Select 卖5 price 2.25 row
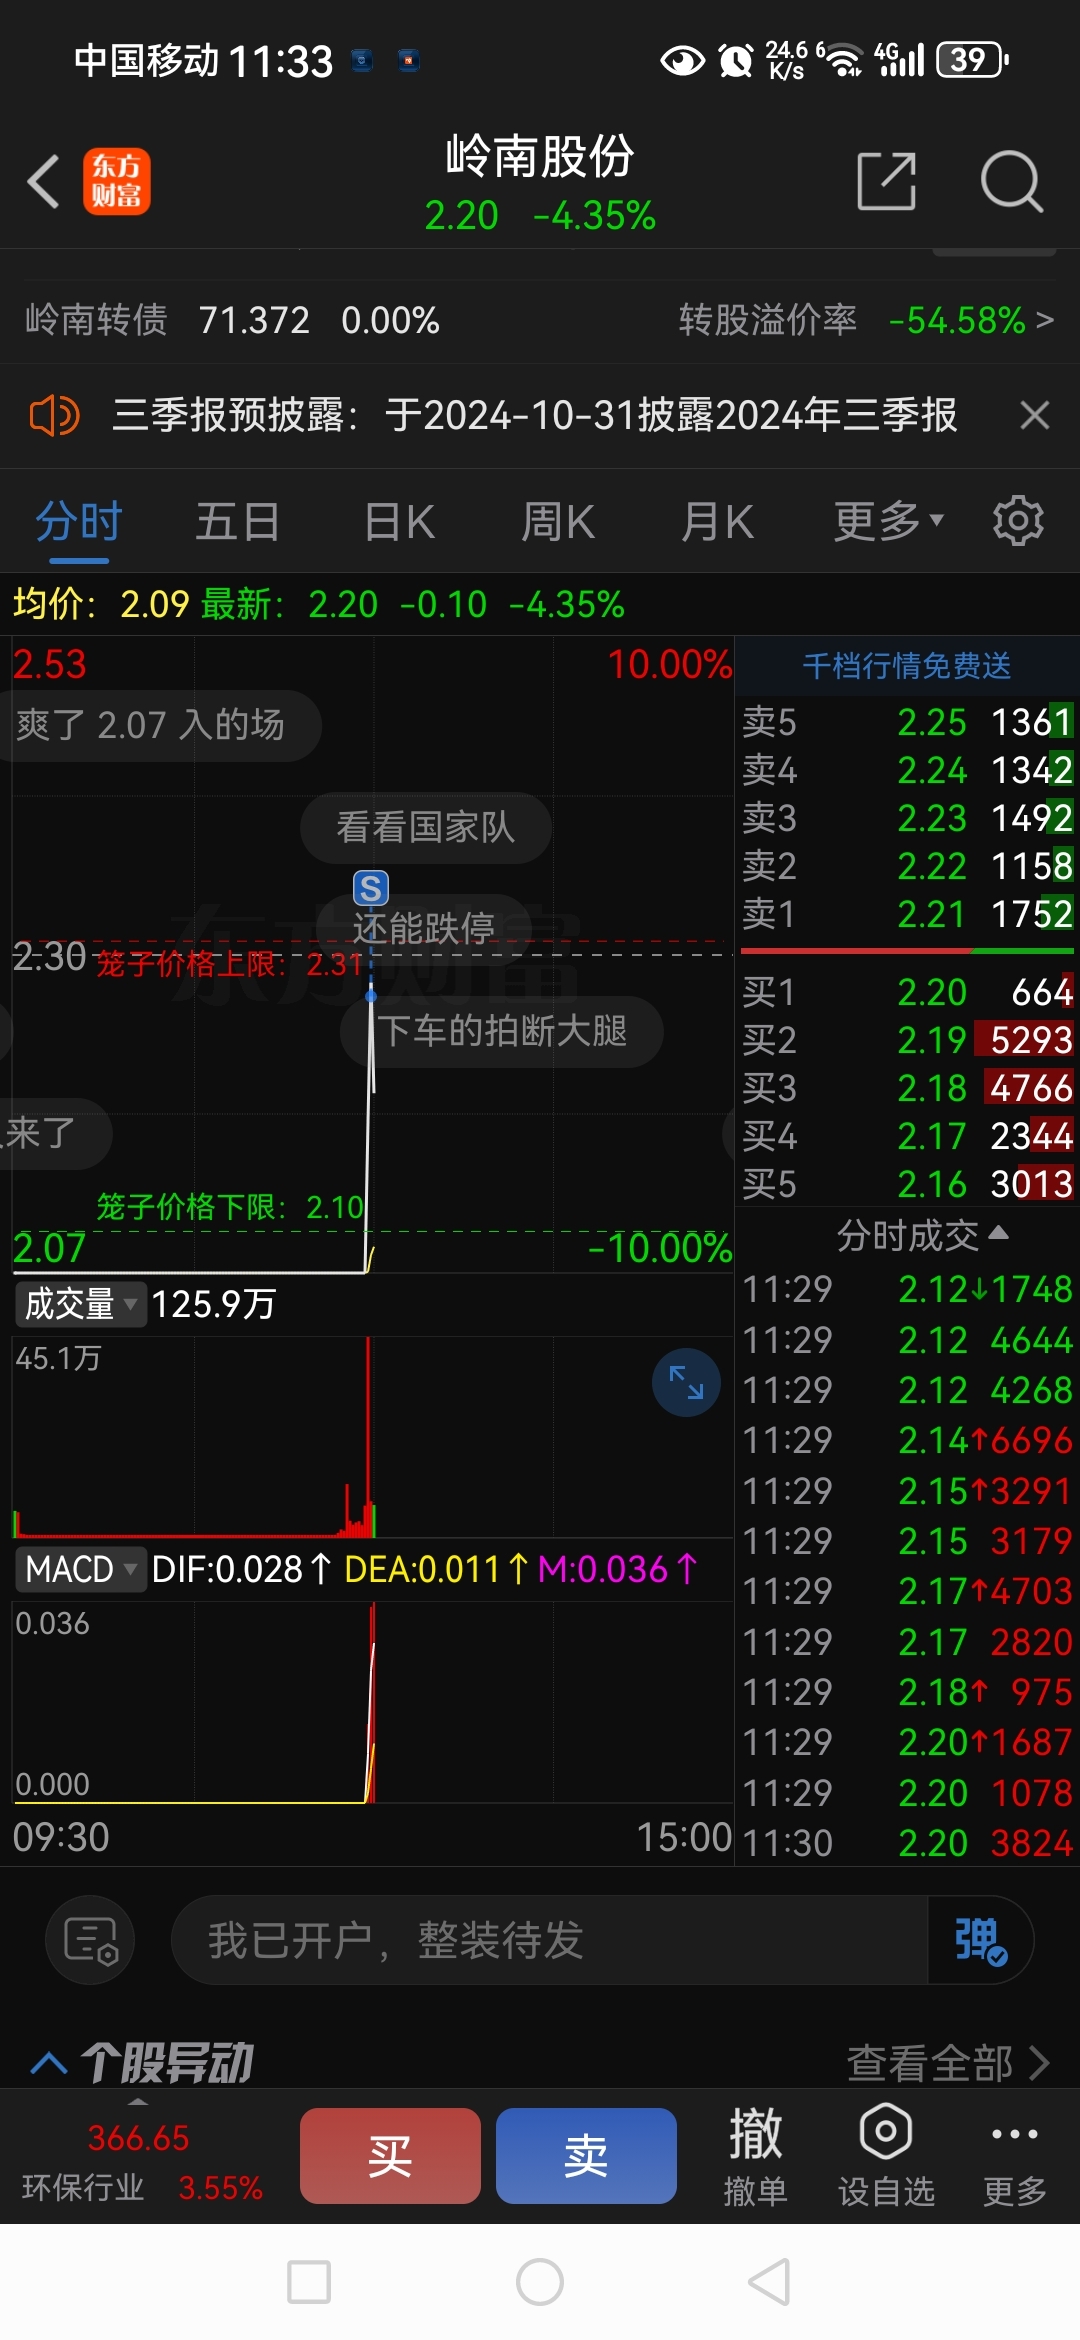The height and width of the screenshot is (2340, 1080). click(x=907, y=722)
